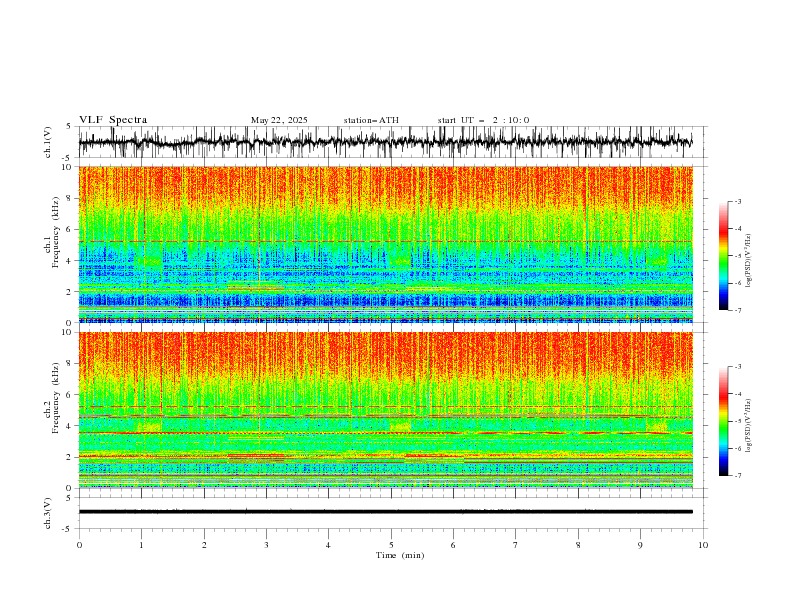
Task: Click the '6' frequency tick of ch.2 spectrogram
Action: click(70, 395)
